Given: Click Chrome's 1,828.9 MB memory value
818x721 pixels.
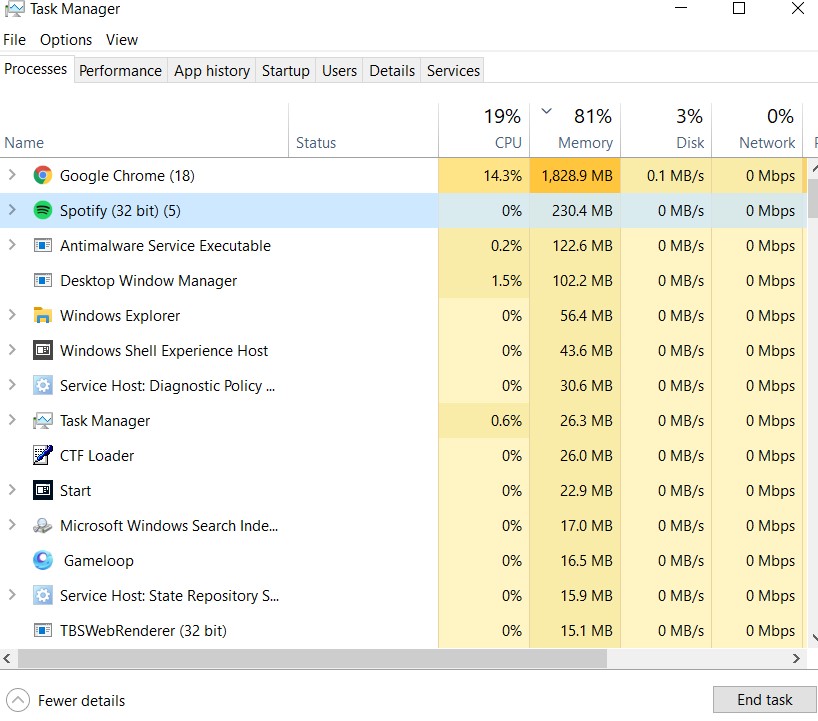Looking at the screenshot, I should click(x=577, y=176).
